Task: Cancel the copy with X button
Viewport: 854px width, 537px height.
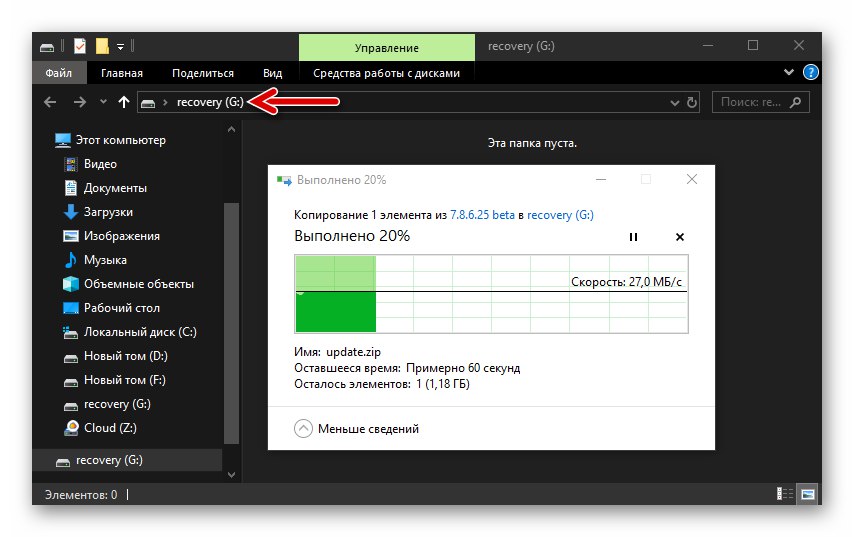Action: 680,237
